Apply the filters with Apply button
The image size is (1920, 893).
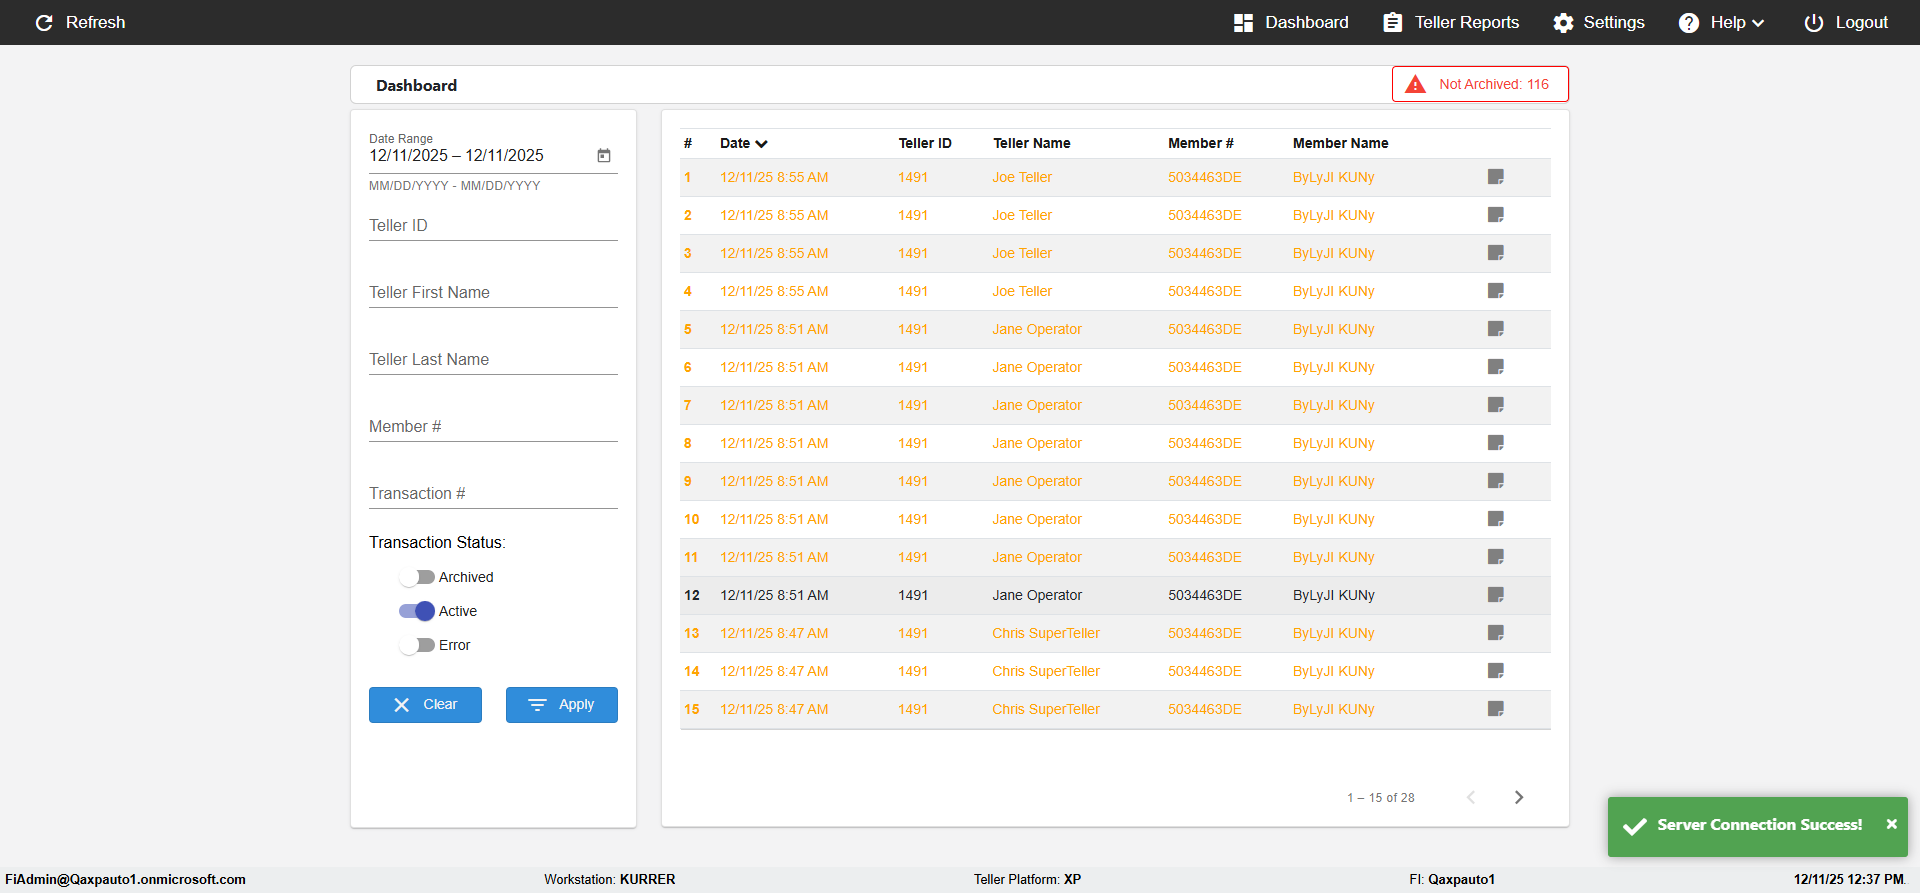point(561,705)
